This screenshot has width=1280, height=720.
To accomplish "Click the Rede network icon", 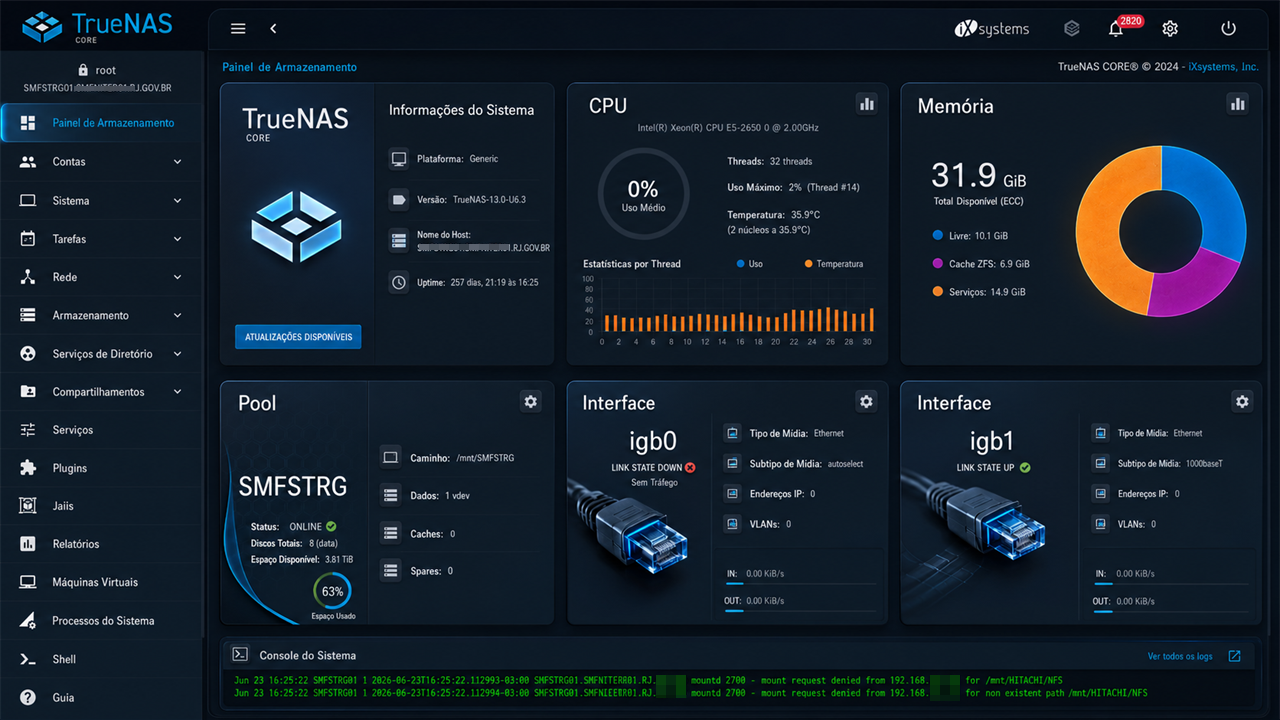I will pos(28,277).
